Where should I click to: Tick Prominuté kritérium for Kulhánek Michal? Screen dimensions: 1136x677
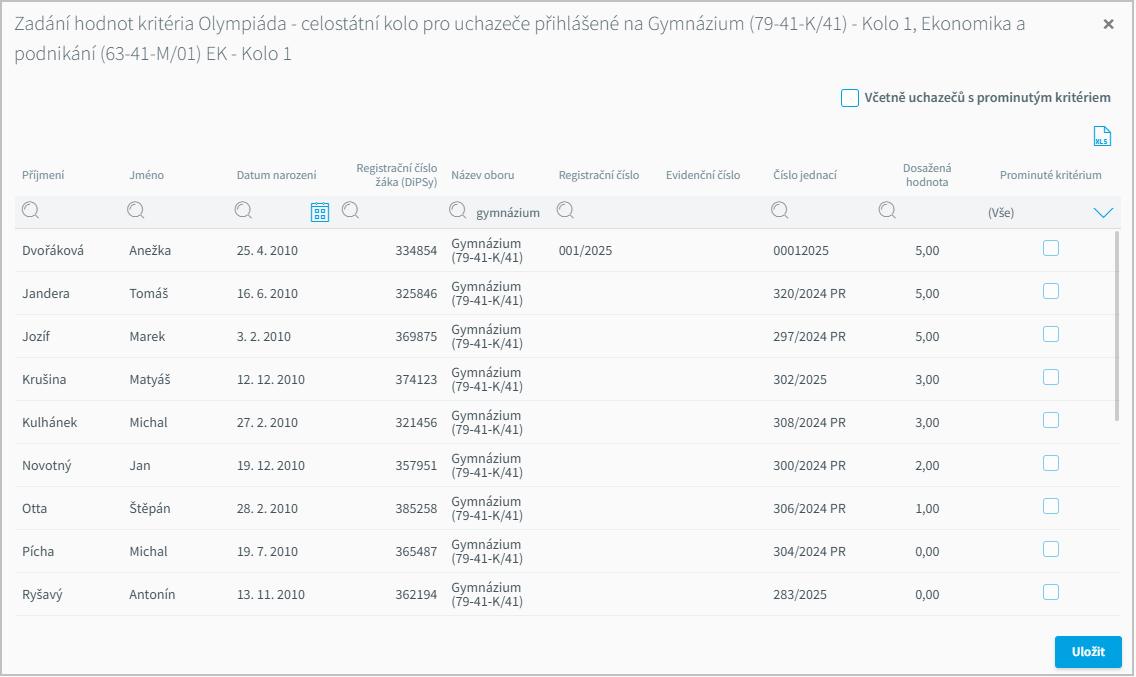[x=1051, y=420]
